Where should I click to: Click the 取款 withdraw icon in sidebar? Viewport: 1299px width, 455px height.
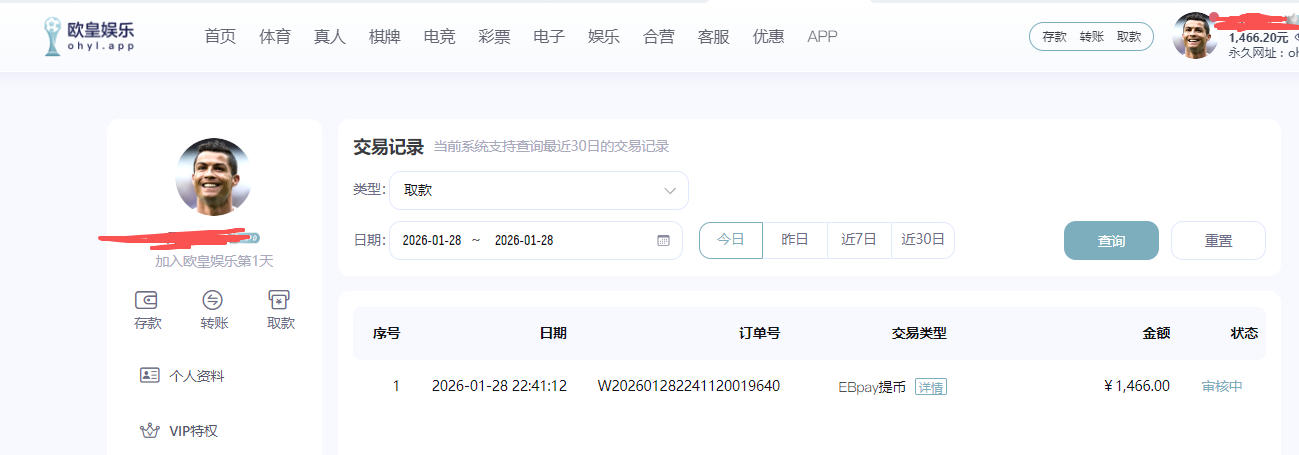[280, 300]
